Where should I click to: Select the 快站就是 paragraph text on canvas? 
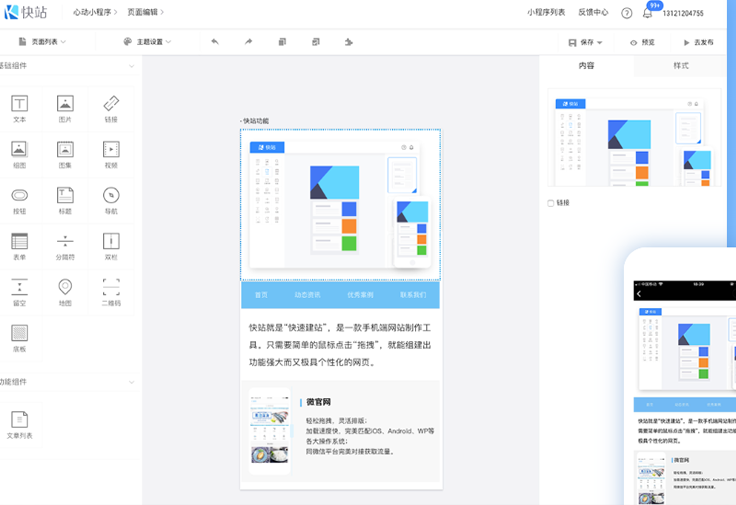pyautogui.click(x=340, y=345)
